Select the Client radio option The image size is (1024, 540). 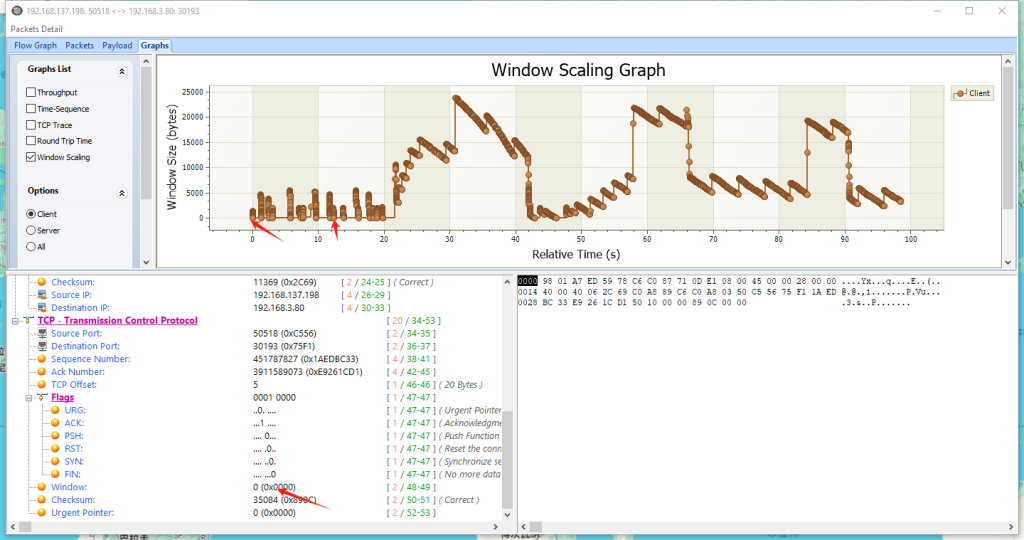[31, 214]
